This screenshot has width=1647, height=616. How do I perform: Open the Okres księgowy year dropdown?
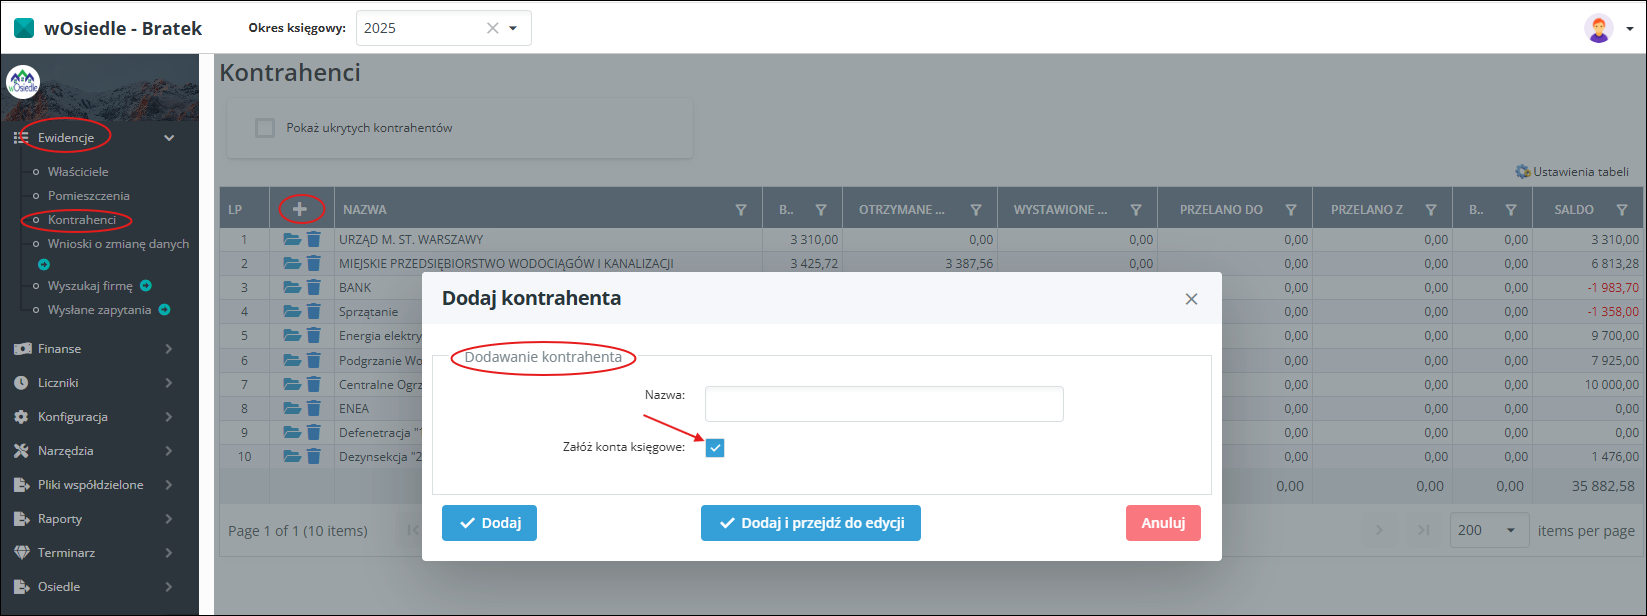(513, 28)
